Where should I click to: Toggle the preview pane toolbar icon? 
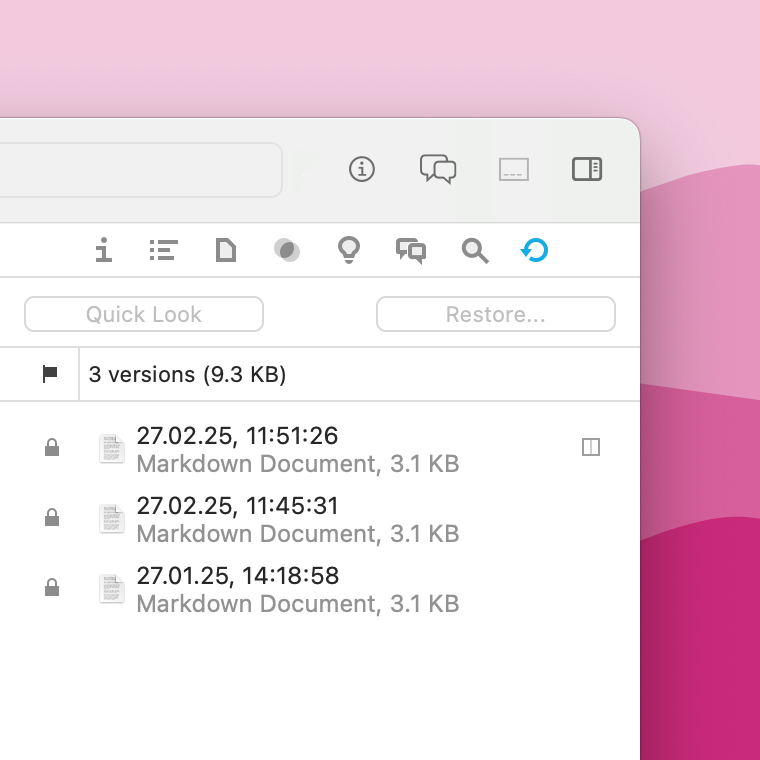514,170
